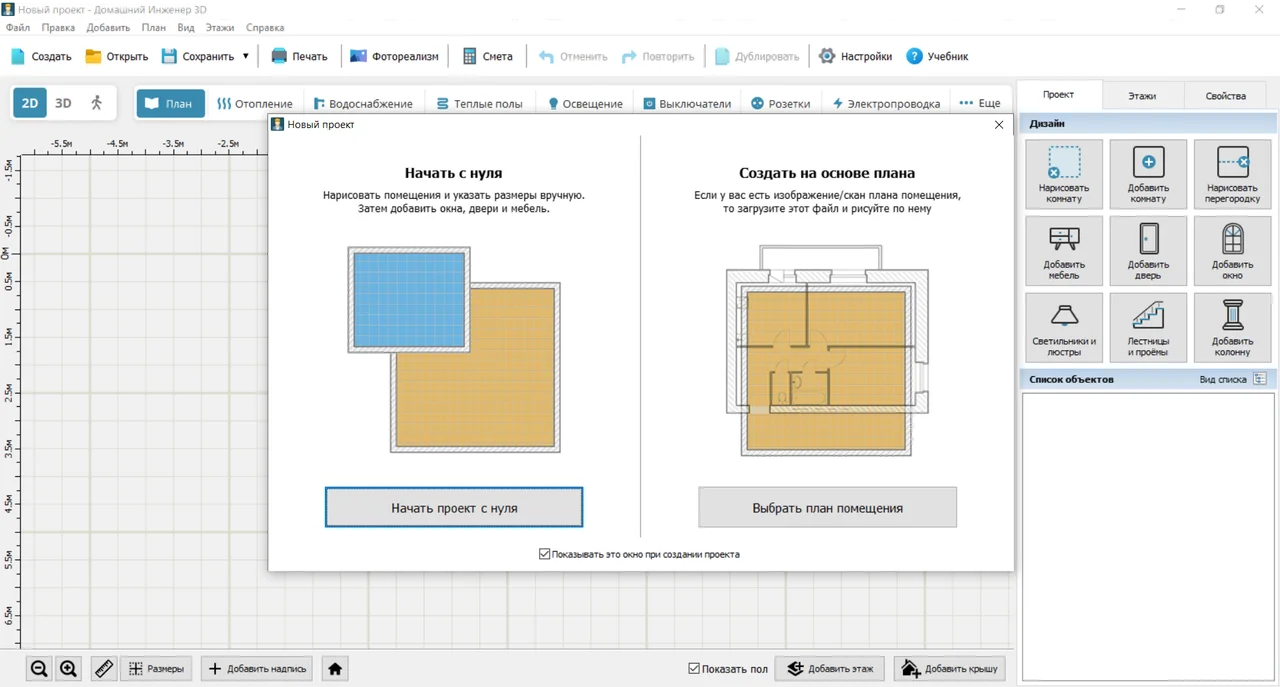1280x687 pixels.
Task: Switch to walking person view mode
Action: (97, 103)
